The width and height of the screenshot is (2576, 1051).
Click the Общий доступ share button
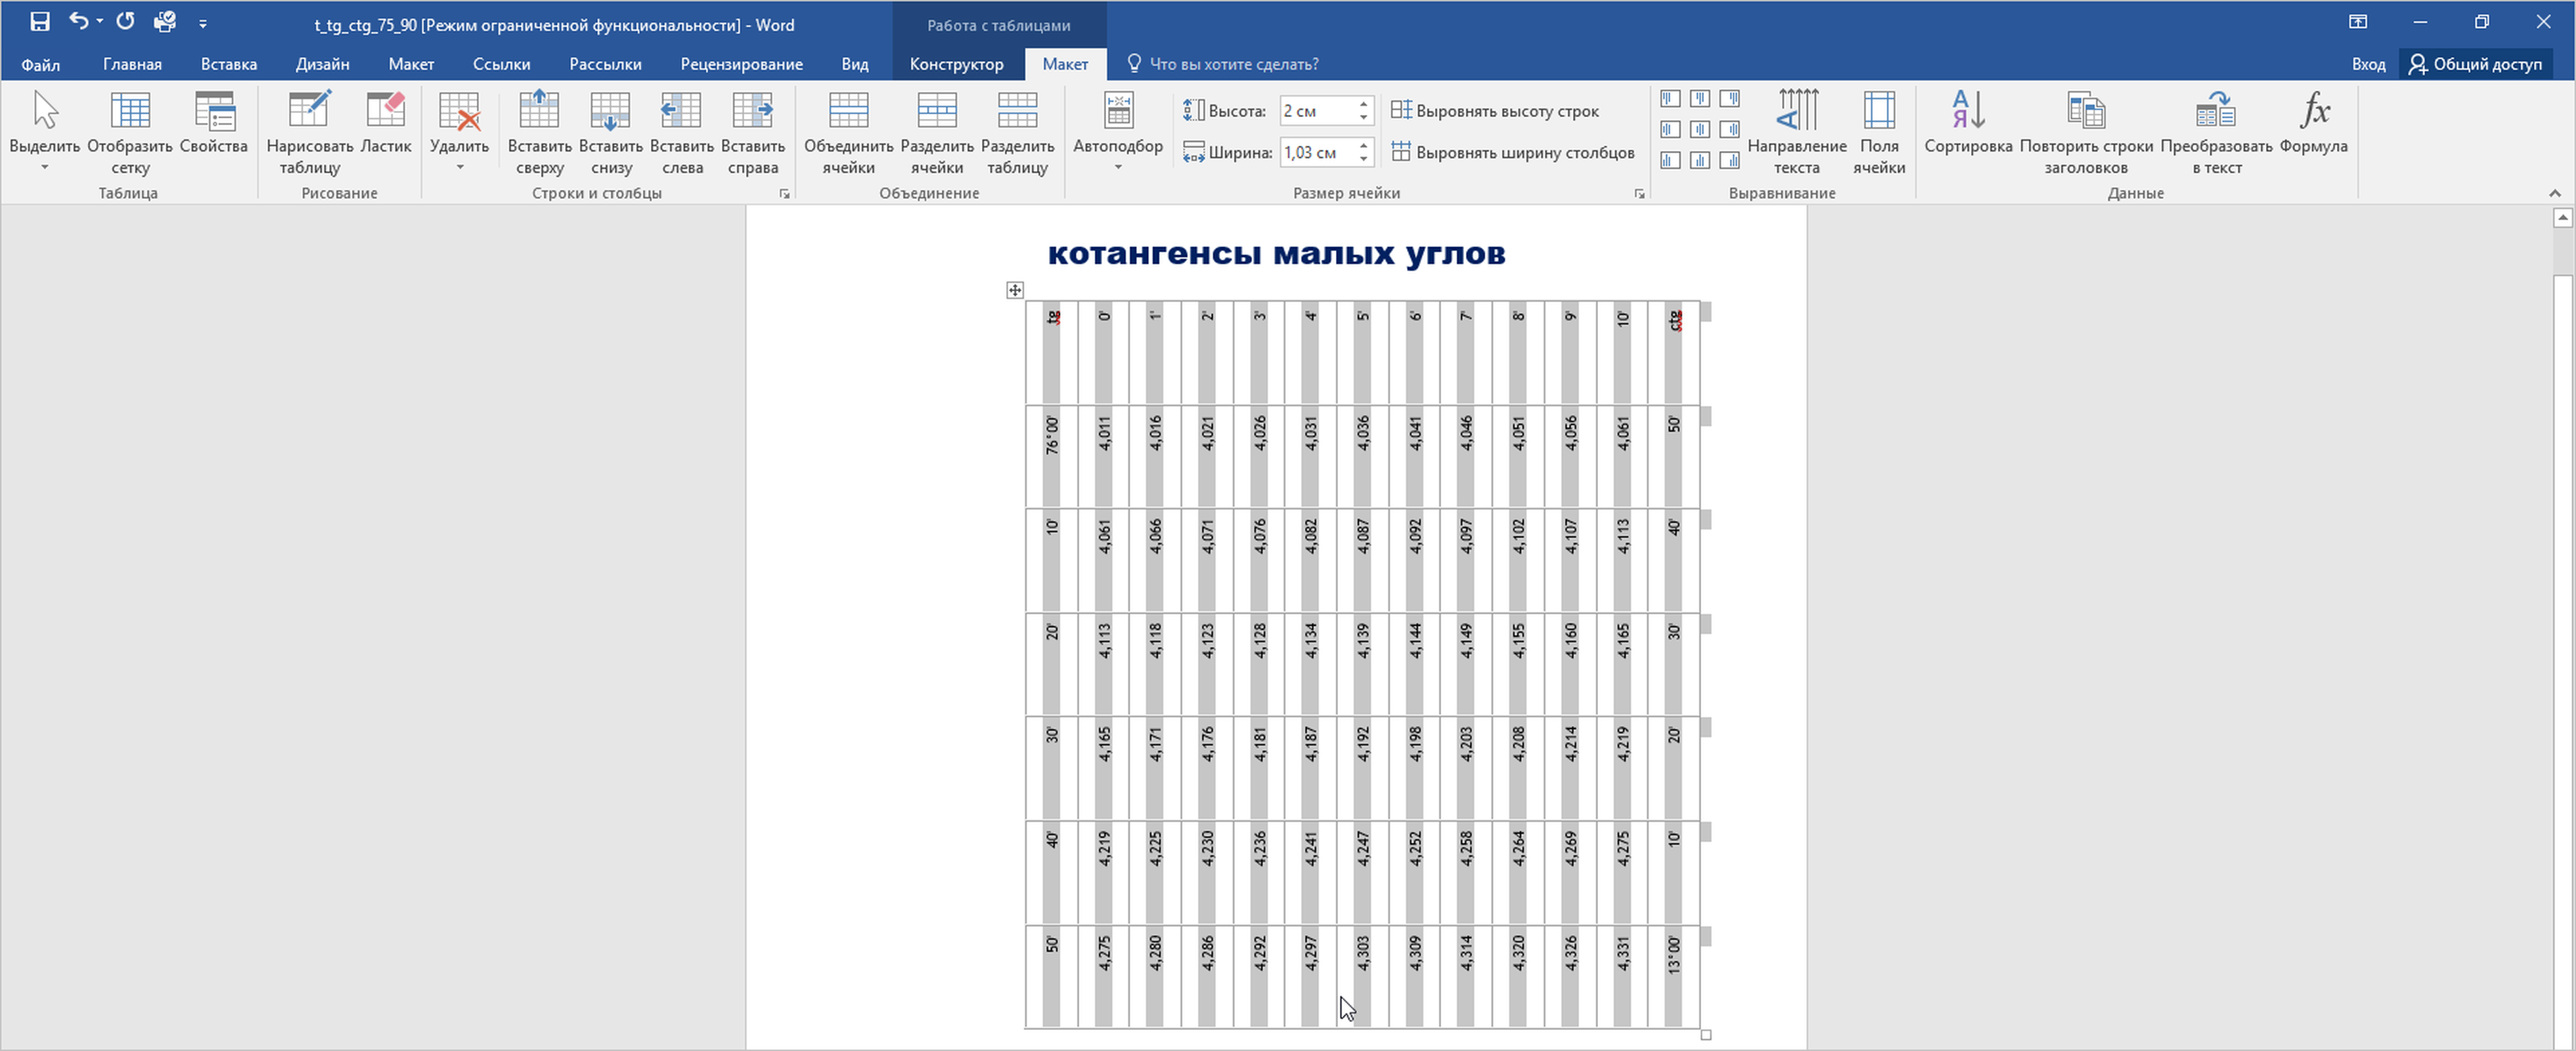(2475, 64)
